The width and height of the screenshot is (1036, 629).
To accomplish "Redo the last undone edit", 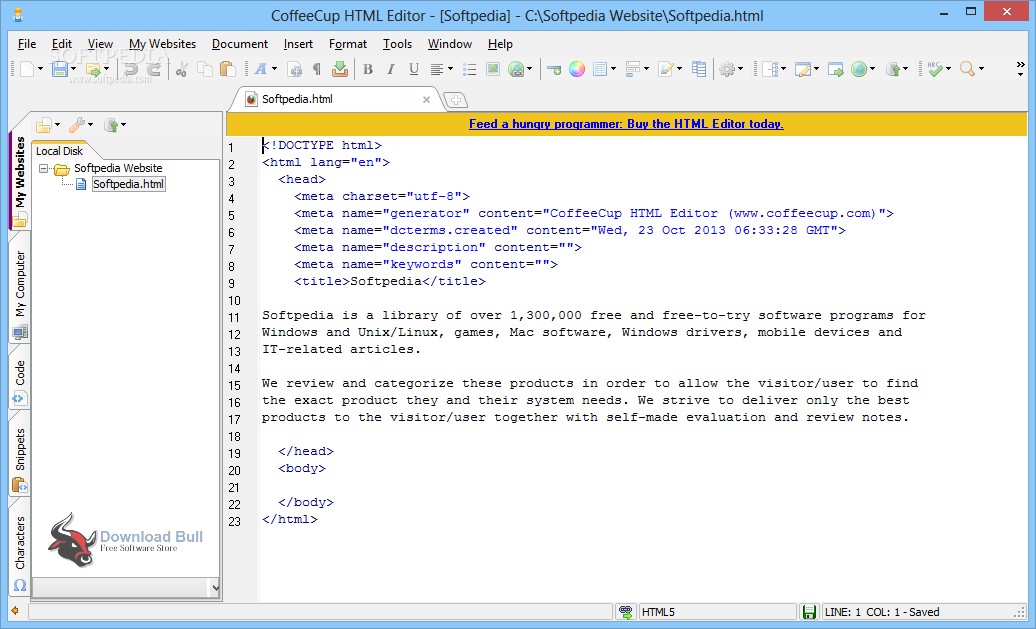I will [154, 69].
